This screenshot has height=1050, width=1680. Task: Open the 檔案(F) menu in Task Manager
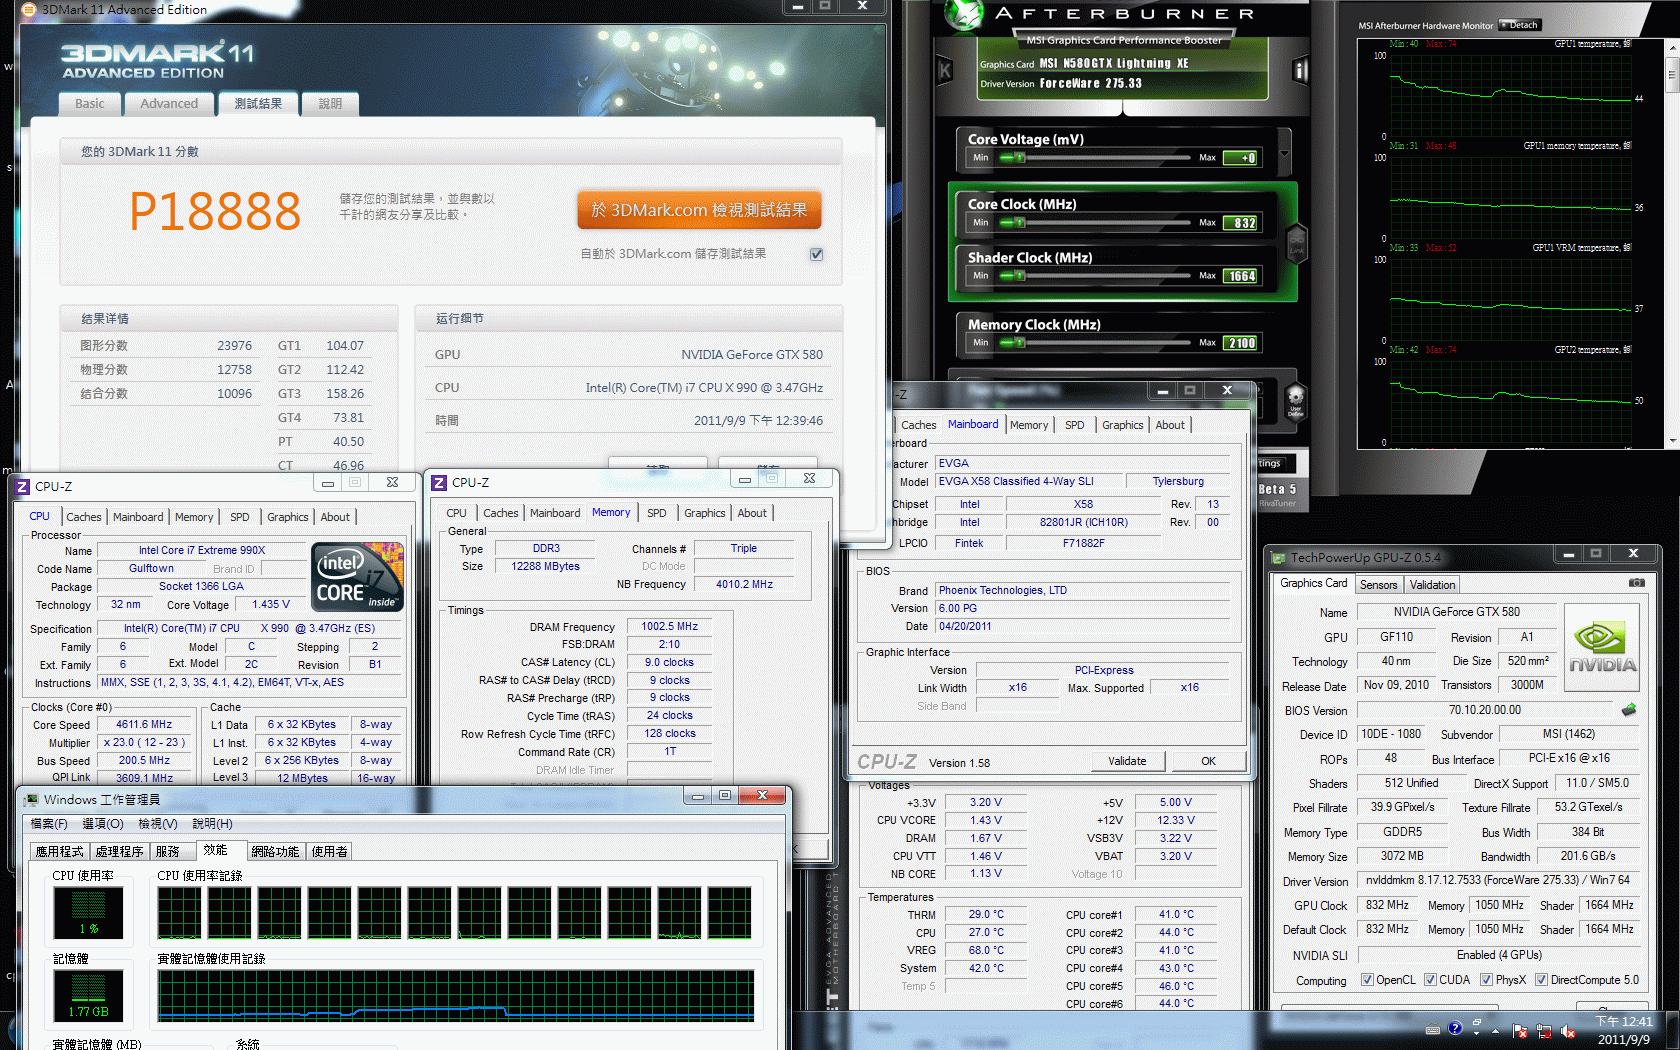click(x=49, y=824)
